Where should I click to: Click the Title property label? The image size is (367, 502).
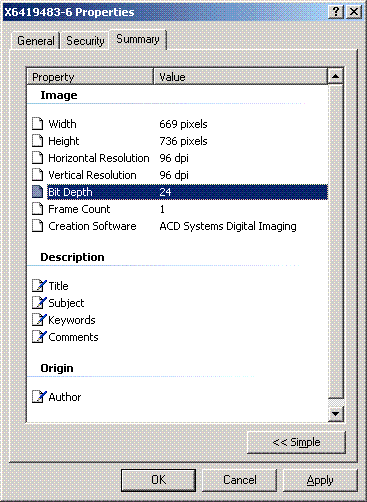[58, 286]
